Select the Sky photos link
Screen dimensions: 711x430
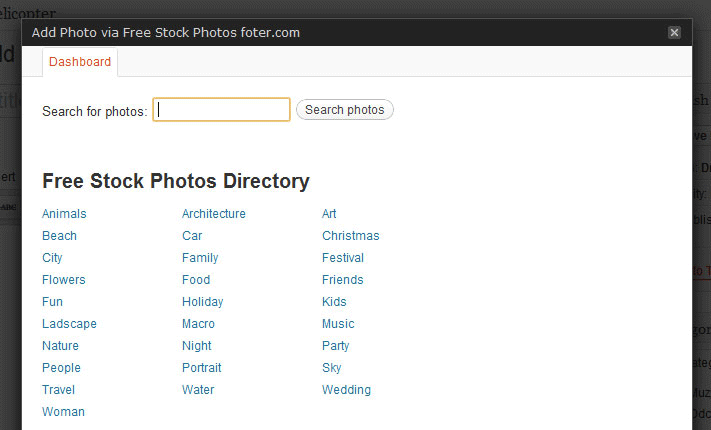(331, 368)
